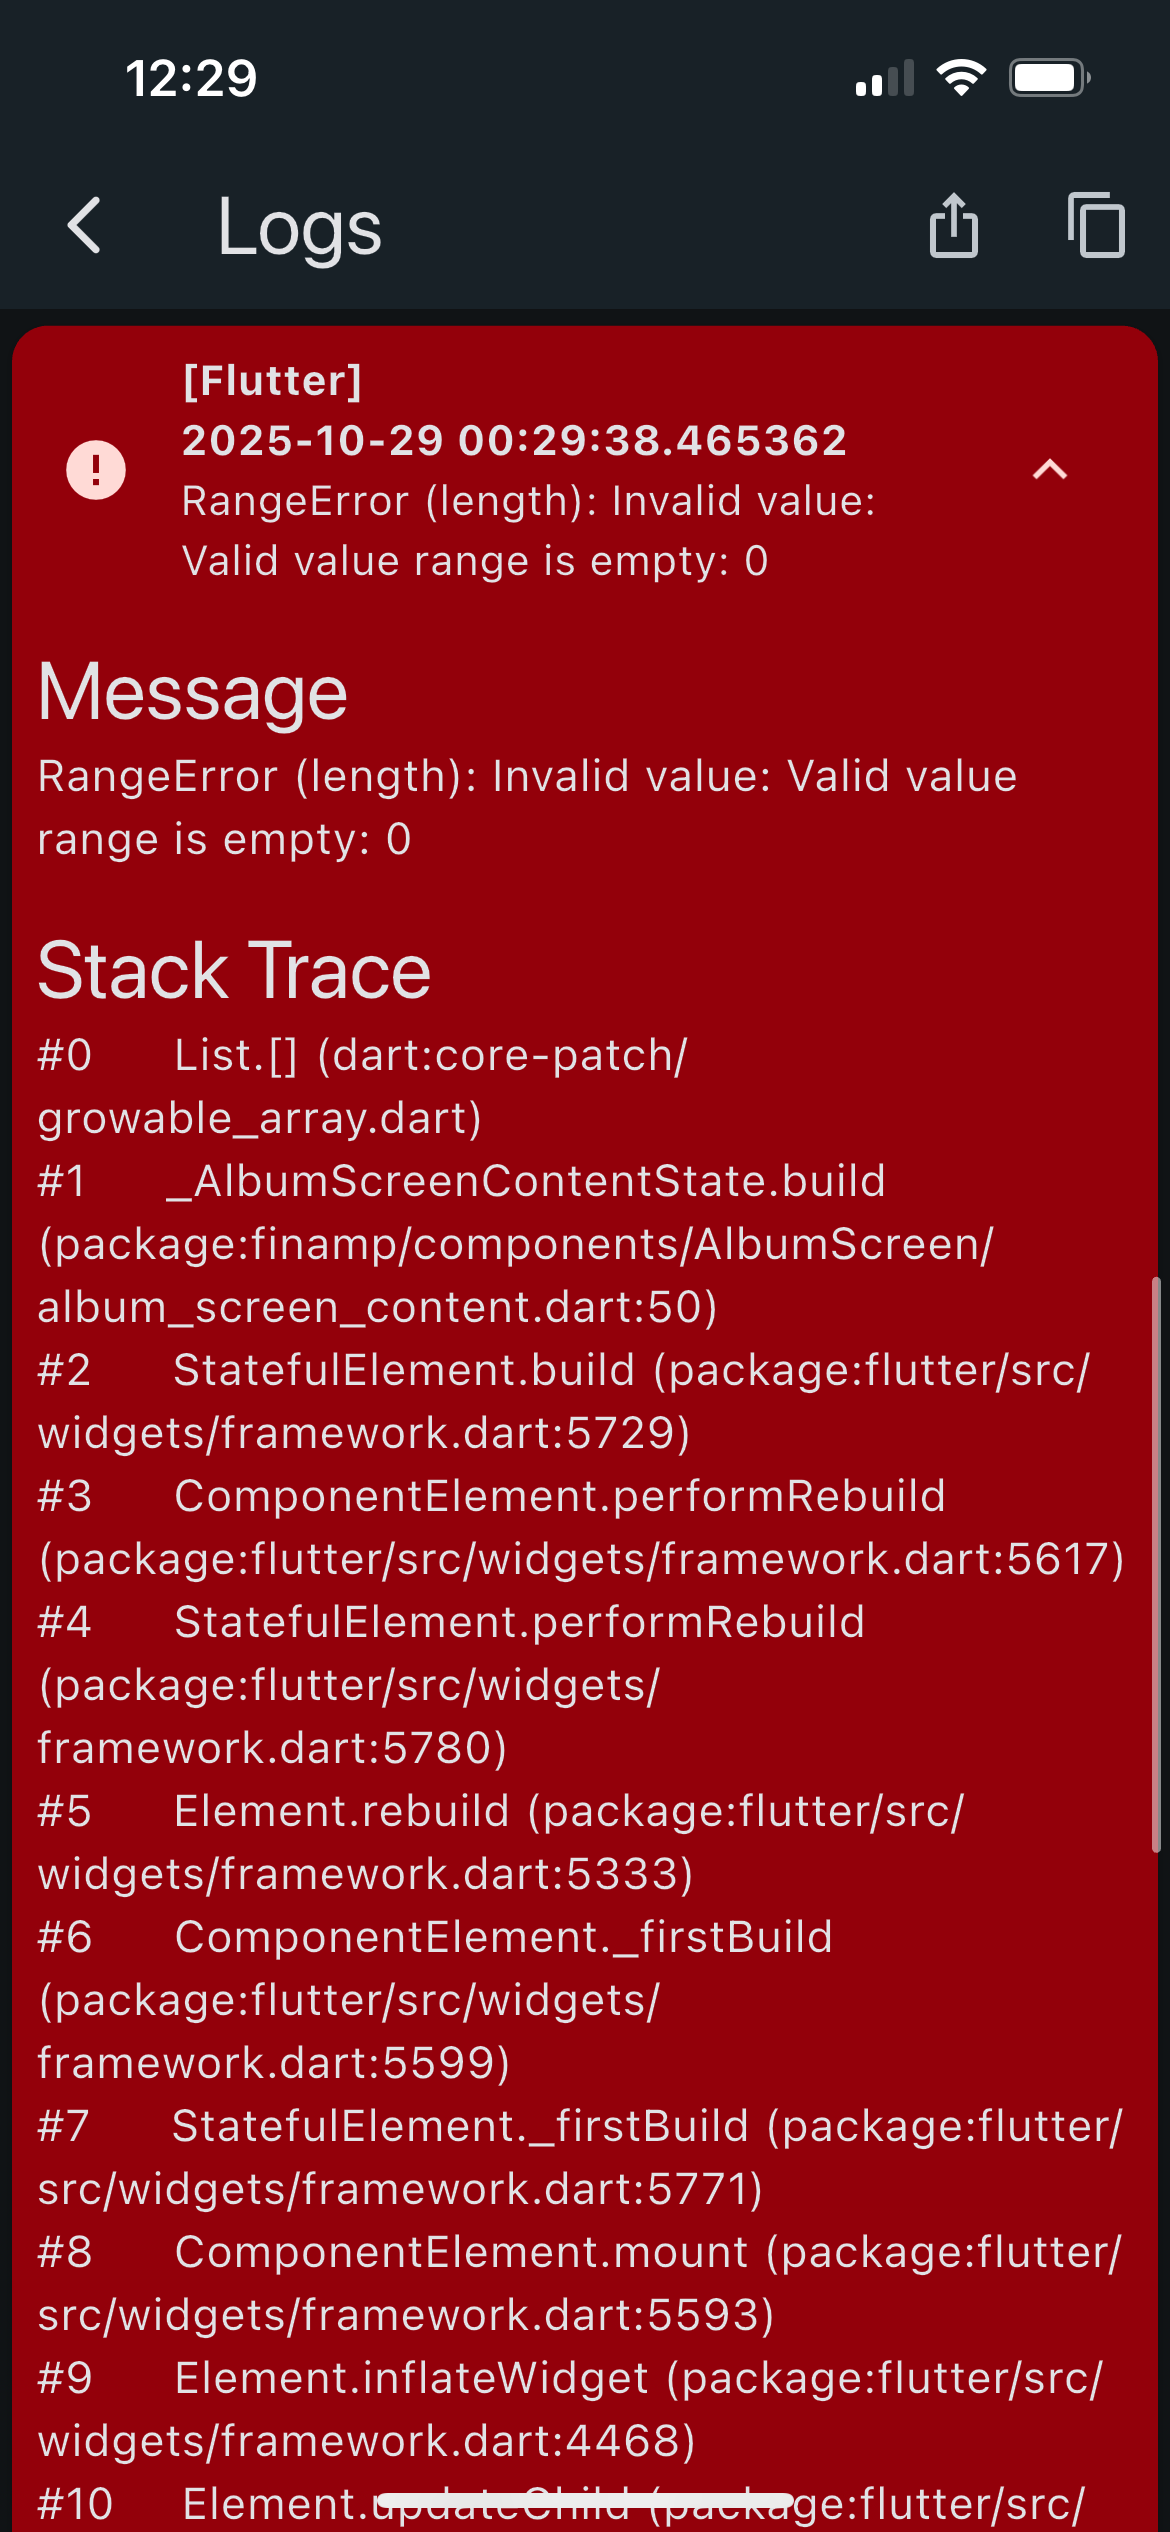Tap the Stack Trace section heading
The image size is (1170, 2532).
point(234,971)
